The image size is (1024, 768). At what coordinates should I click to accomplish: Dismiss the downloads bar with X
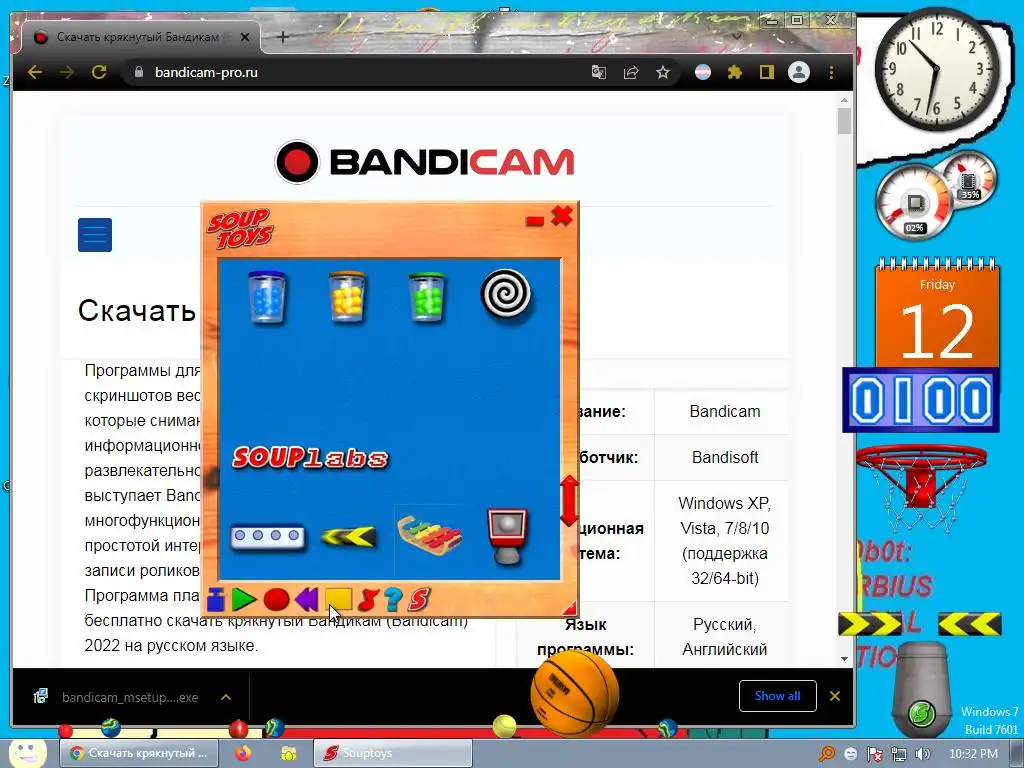(x=835, y=696)
